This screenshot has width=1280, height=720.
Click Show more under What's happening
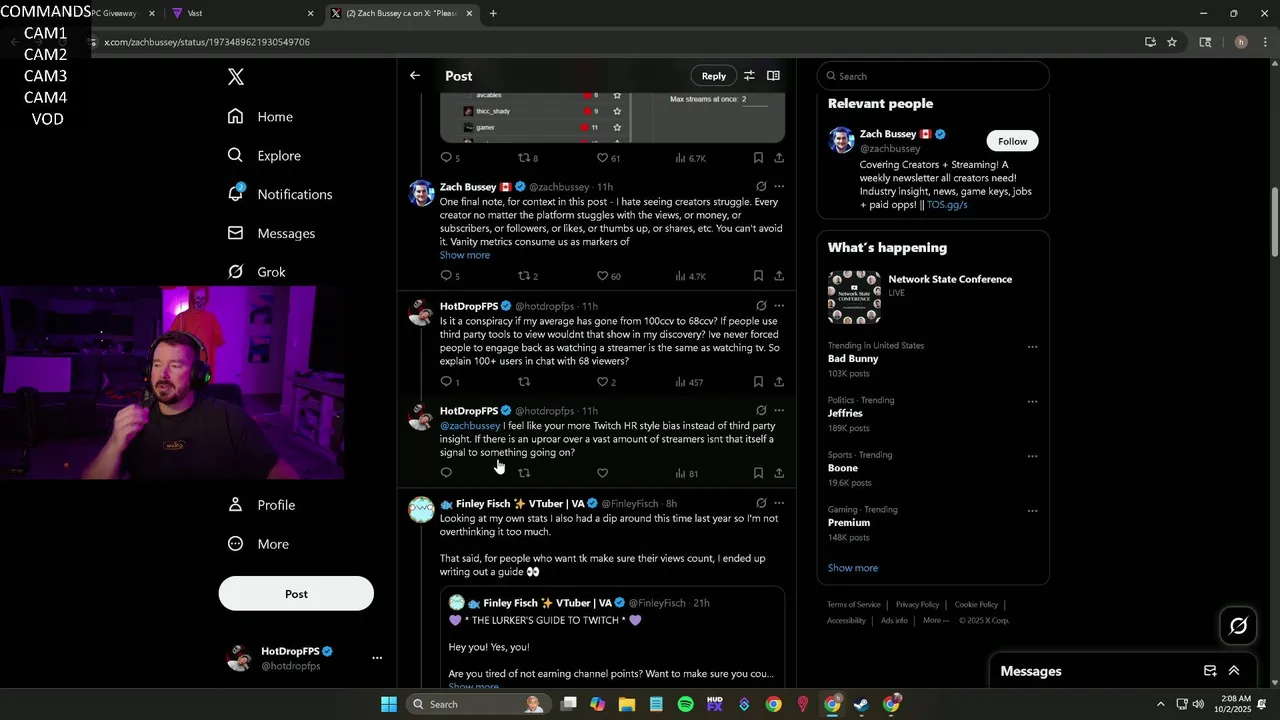(853, 568)
